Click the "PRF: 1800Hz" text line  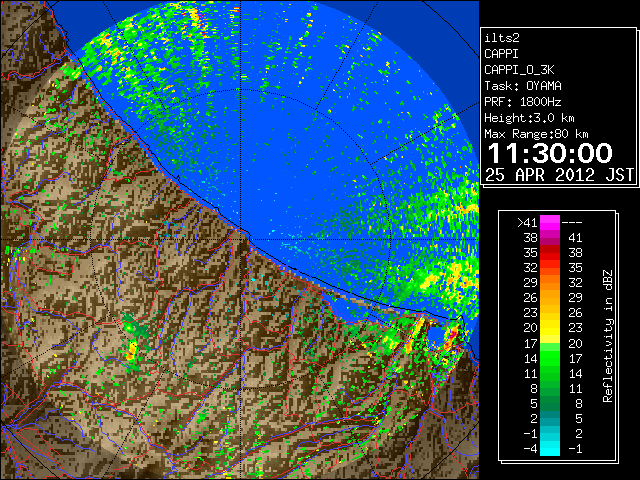pyautogui.click(x=523, y=102)
